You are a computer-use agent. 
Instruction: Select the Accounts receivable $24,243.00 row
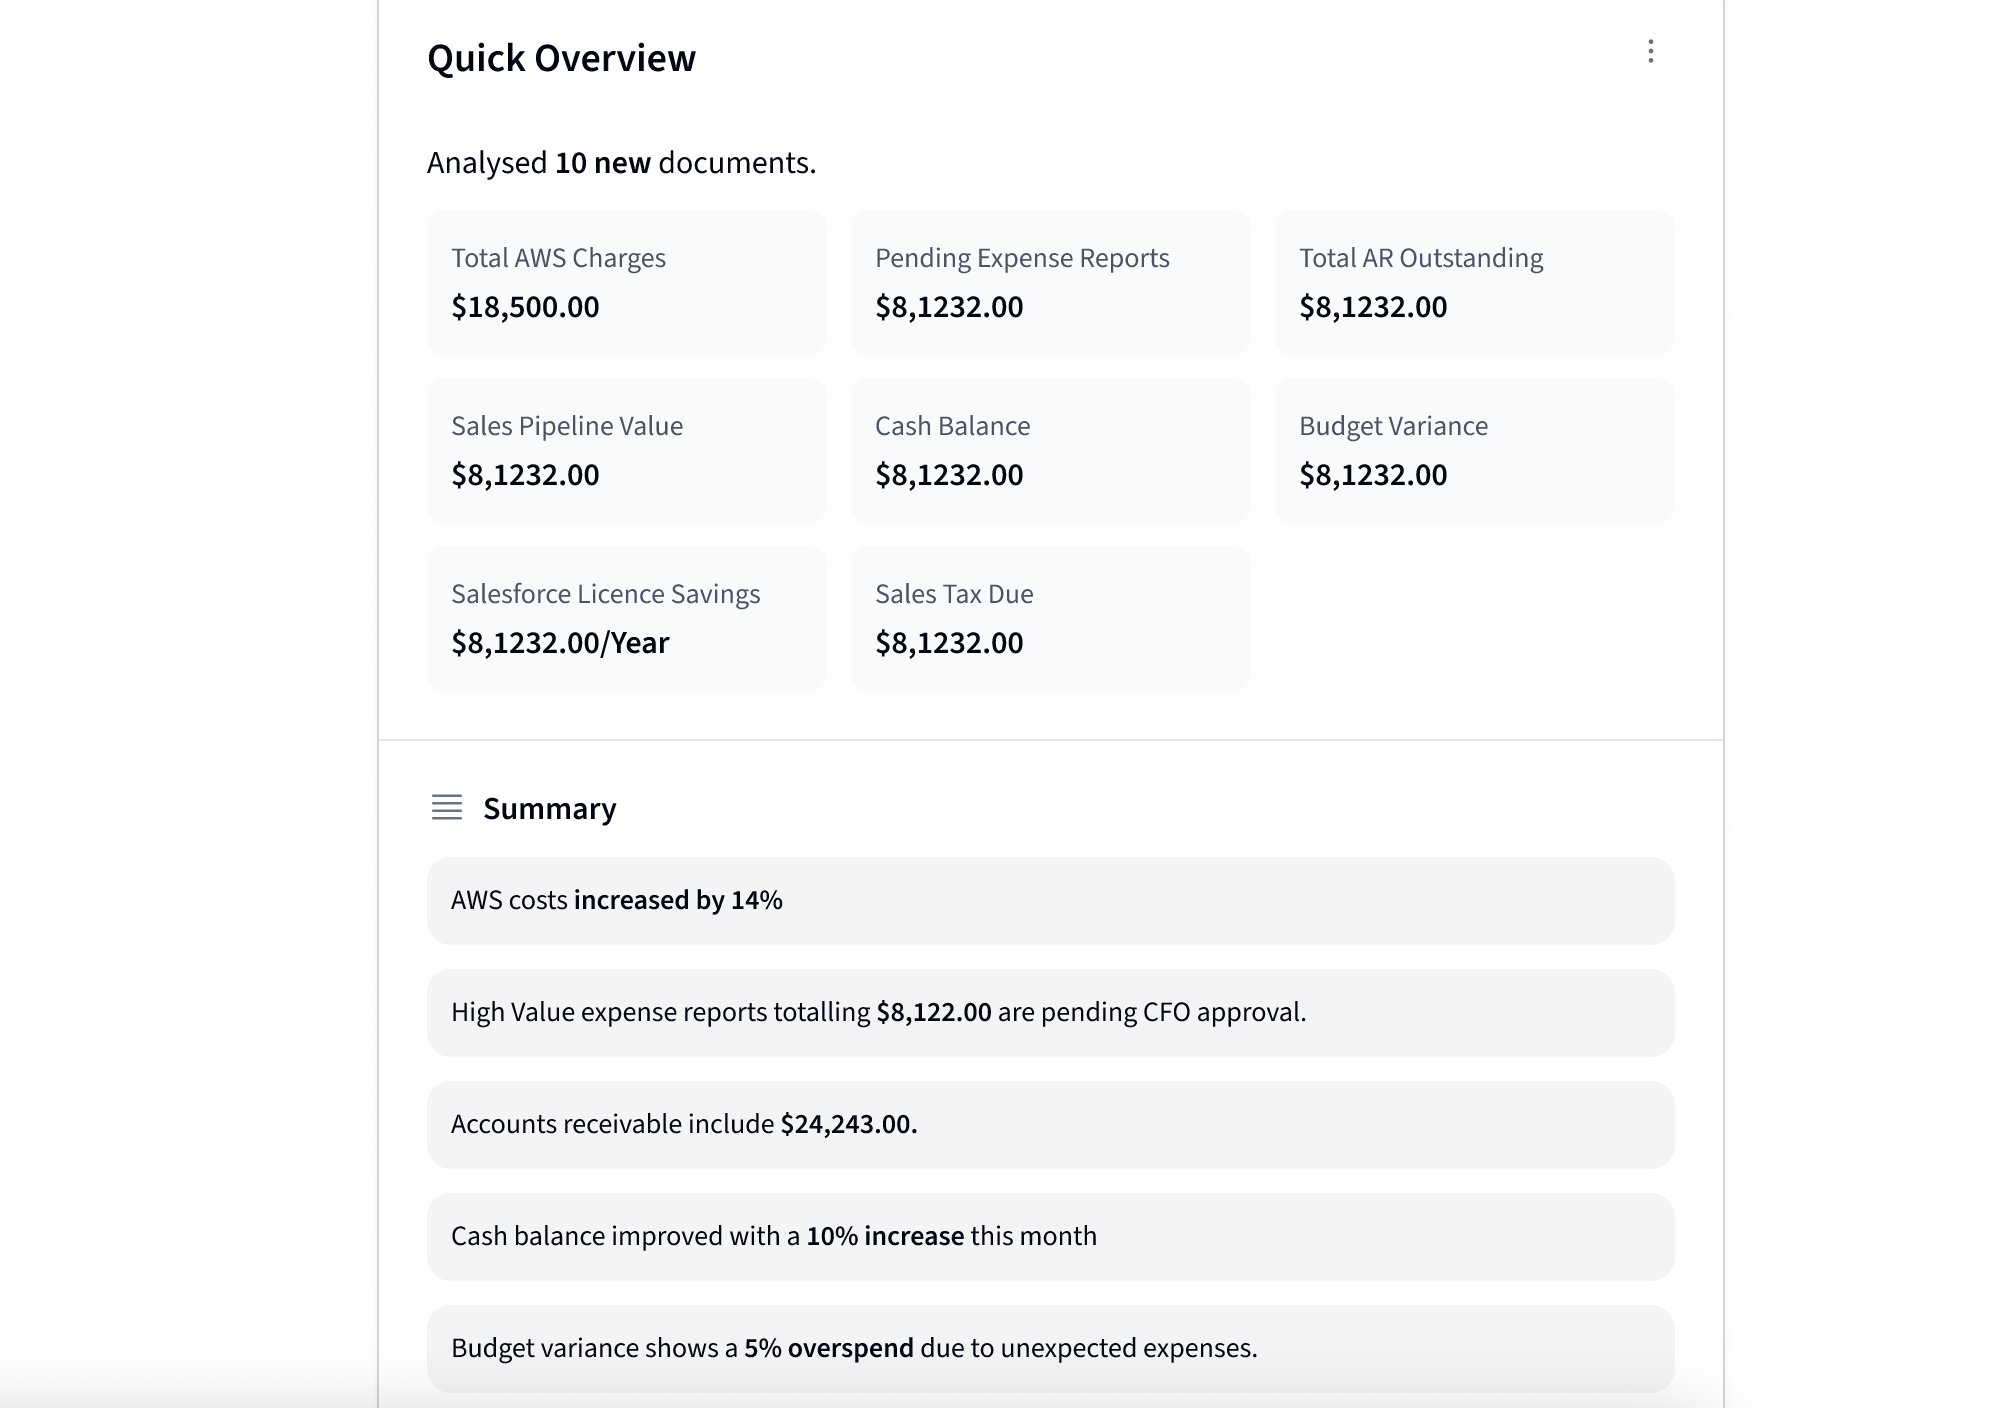1051,1125
